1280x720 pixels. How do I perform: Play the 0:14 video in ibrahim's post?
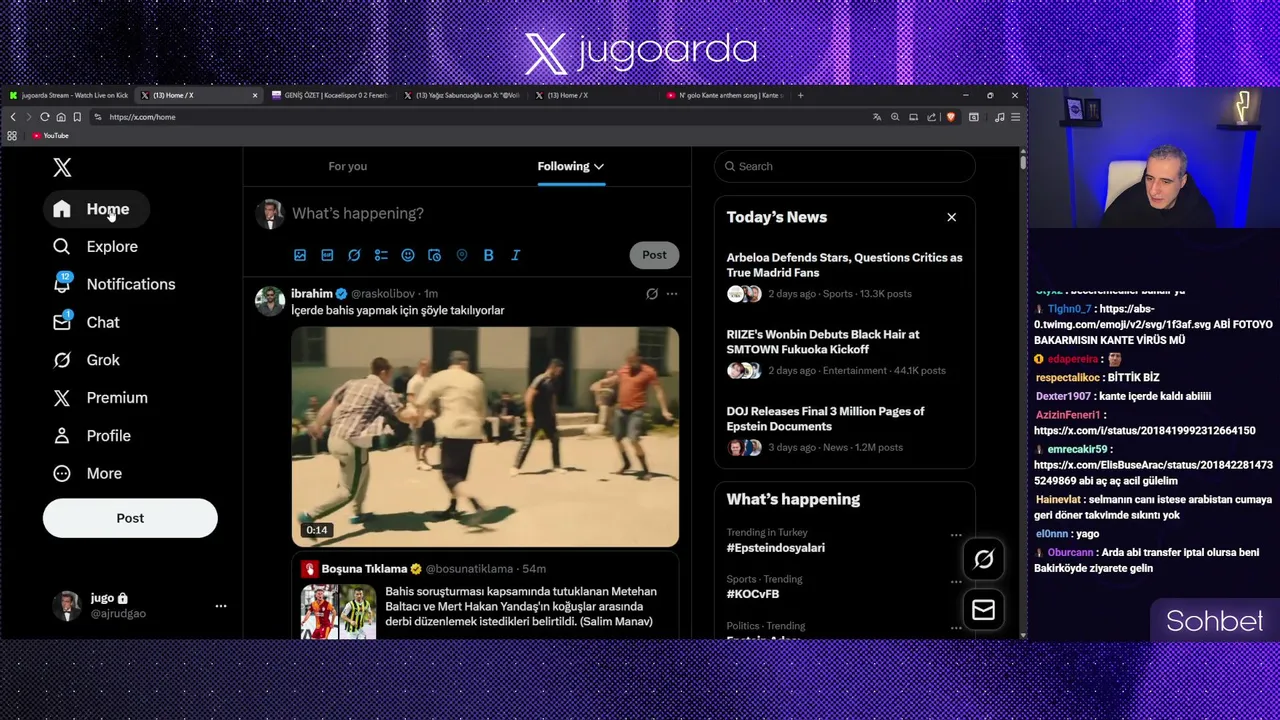point(485,437)
